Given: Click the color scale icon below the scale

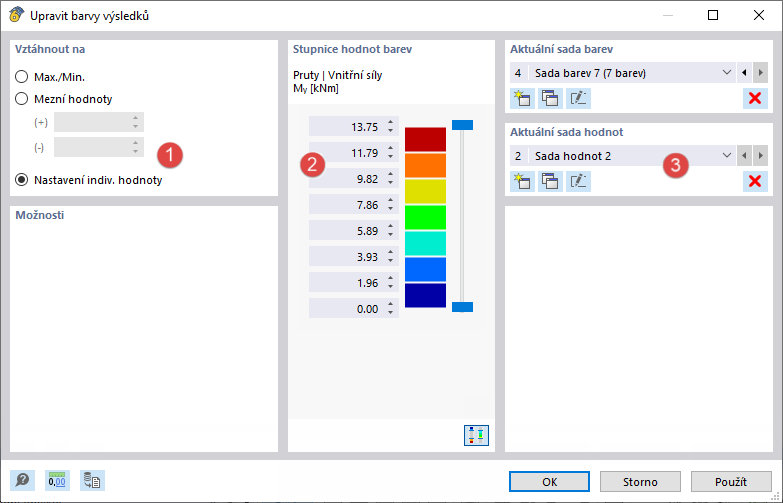Looking at the screenshot, I should click(x=476, y=435).
